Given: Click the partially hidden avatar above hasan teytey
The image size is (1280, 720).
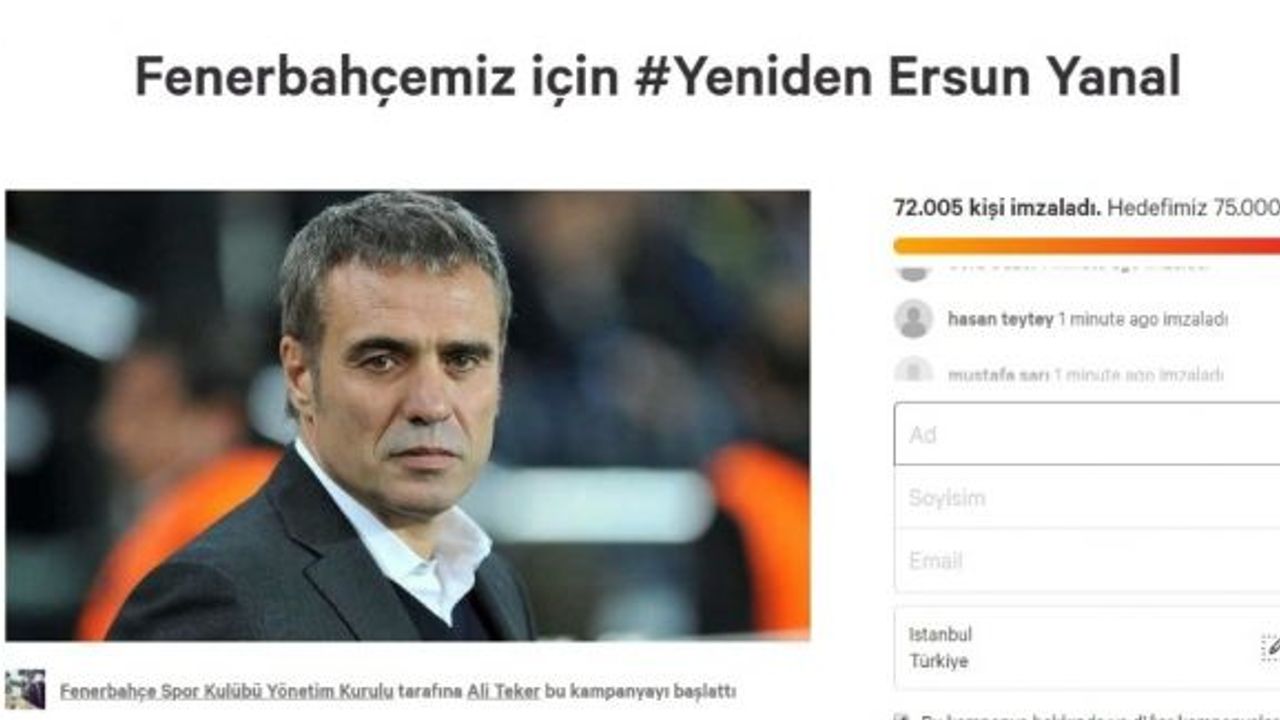Looking at the screenshot, I should pyautogui.click(x=913, y=272).
